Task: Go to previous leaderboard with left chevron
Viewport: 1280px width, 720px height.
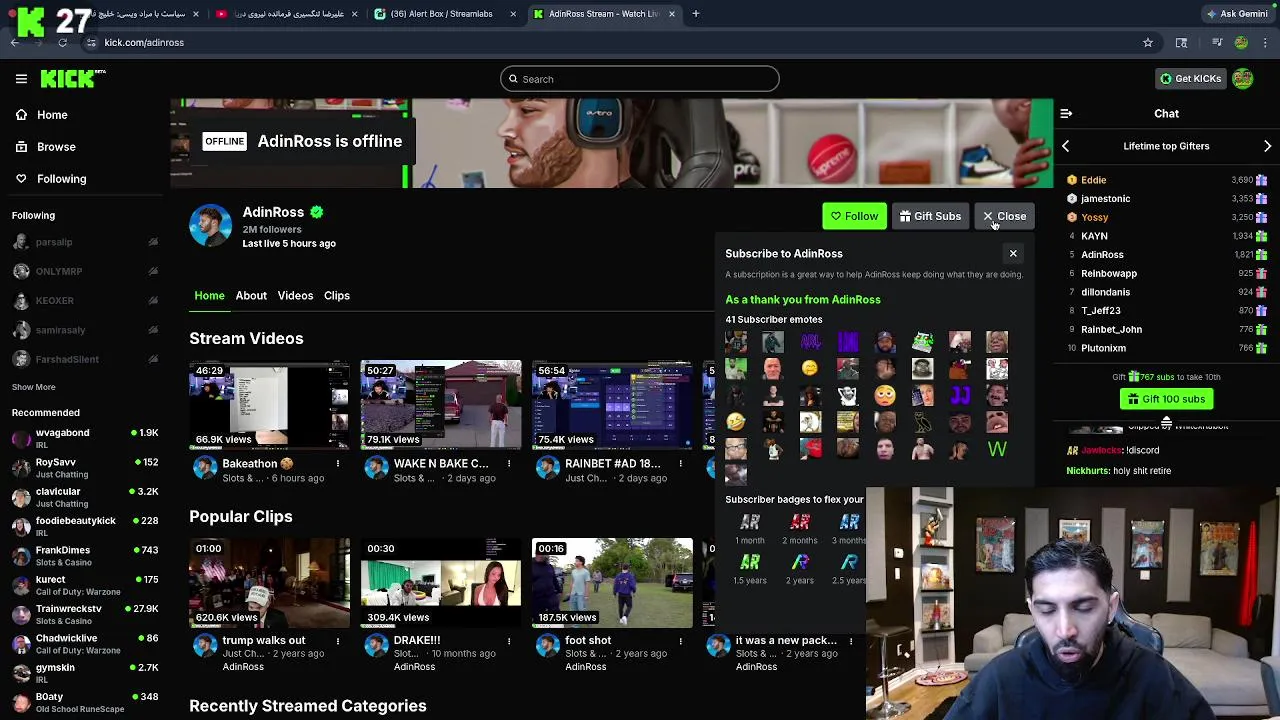Action: tap(1066, 147)
